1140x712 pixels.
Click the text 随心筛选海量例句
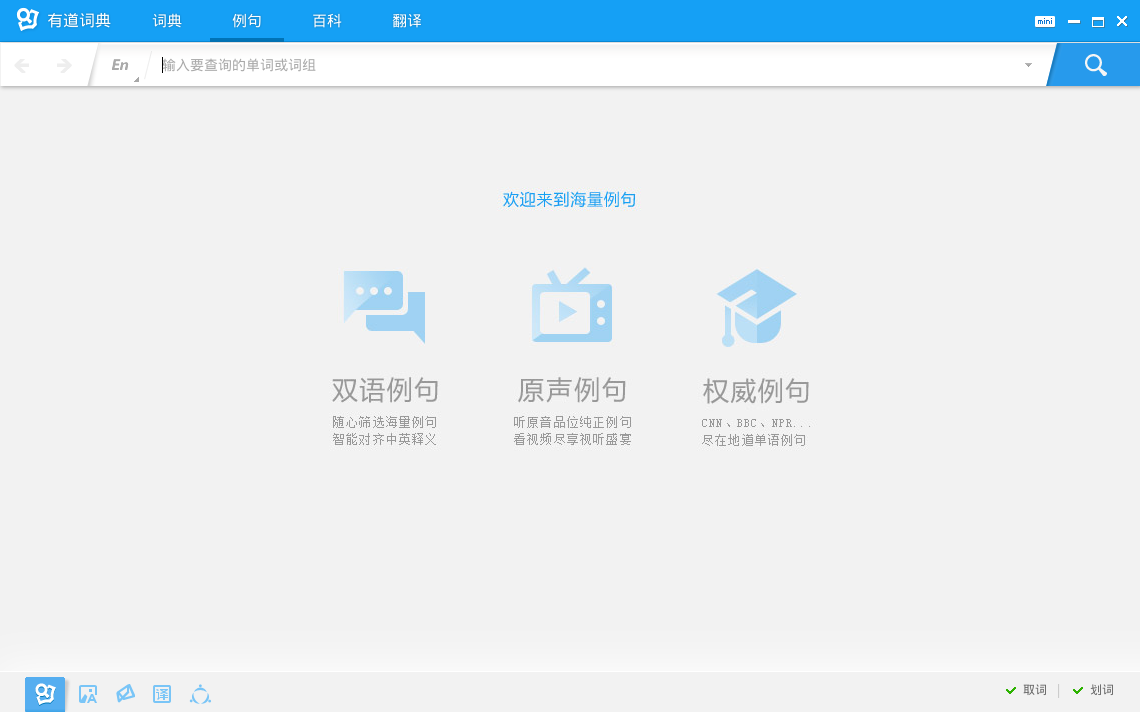[x=385, y=422]
